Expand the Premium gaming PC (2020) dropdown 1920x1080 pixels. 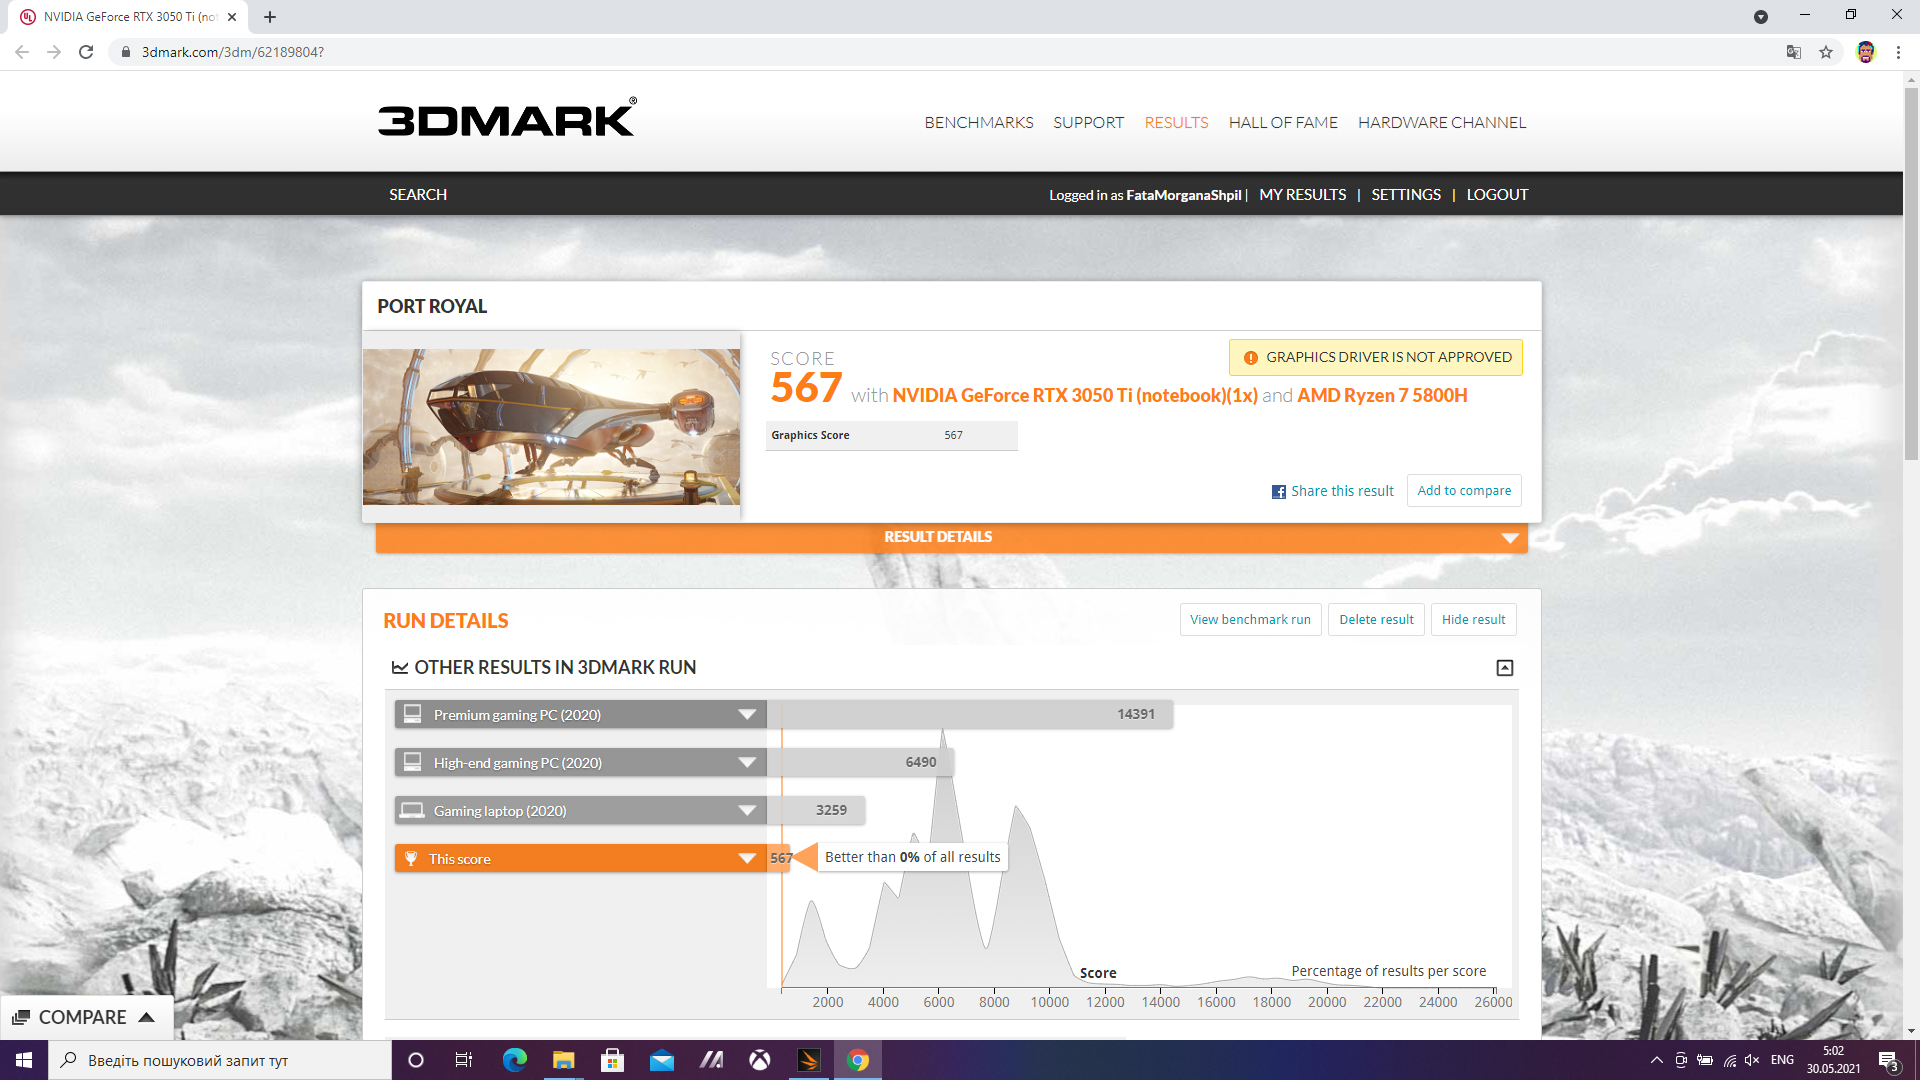747,715
